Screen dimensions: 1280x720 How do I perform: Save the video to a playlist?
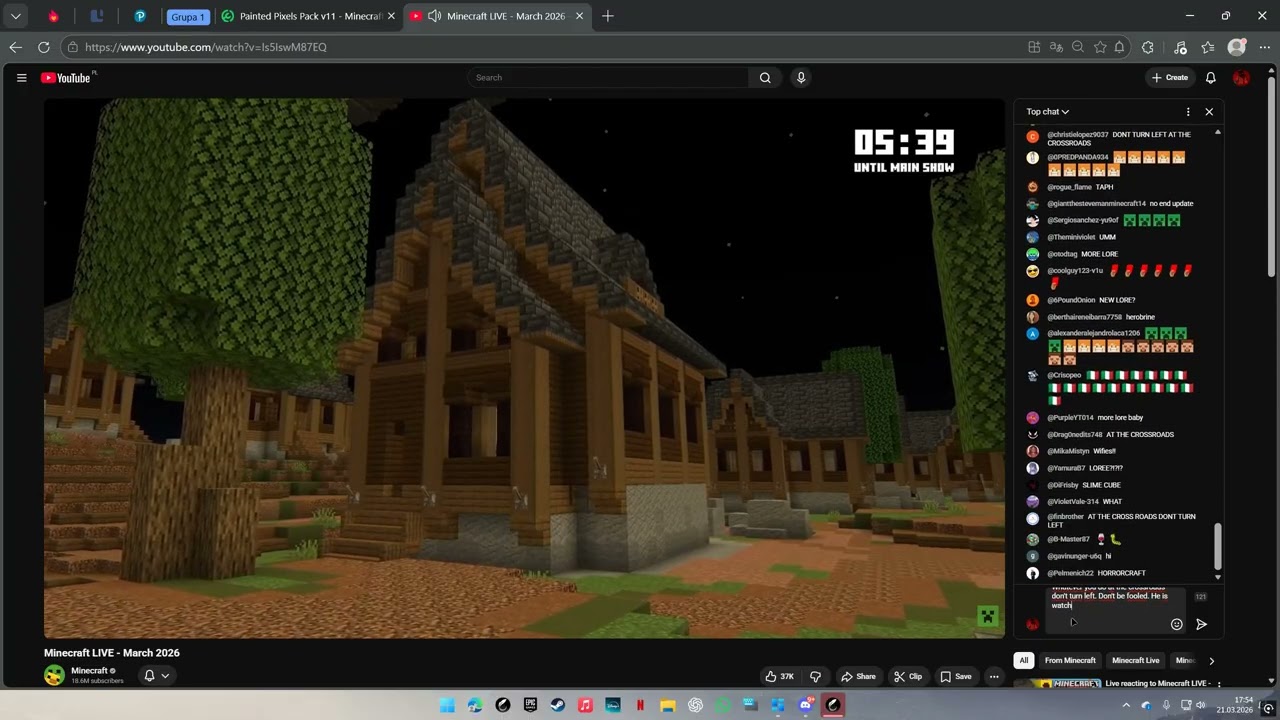(956, 676)
